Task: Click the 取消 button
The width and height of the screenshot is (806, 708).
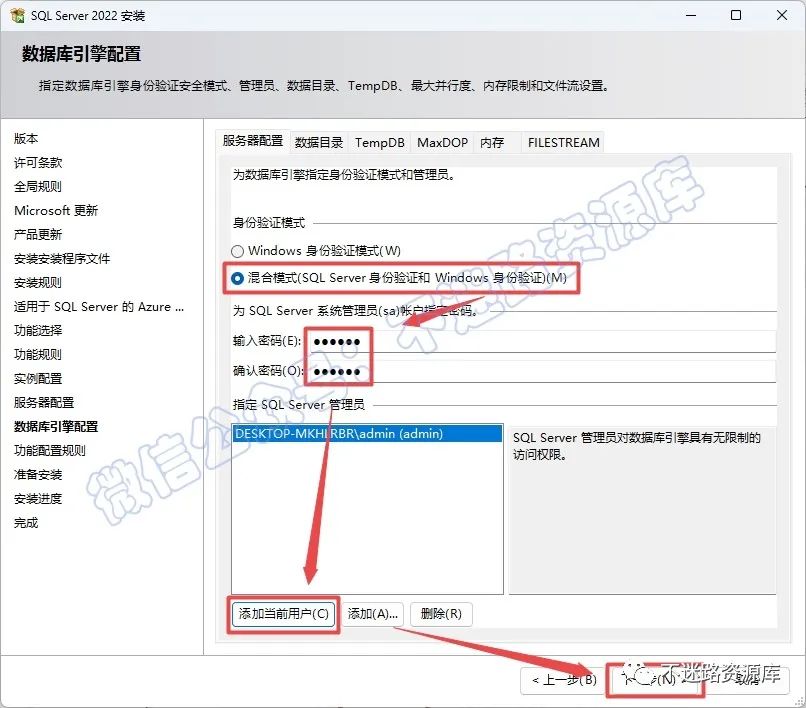Action: point(747,680)
